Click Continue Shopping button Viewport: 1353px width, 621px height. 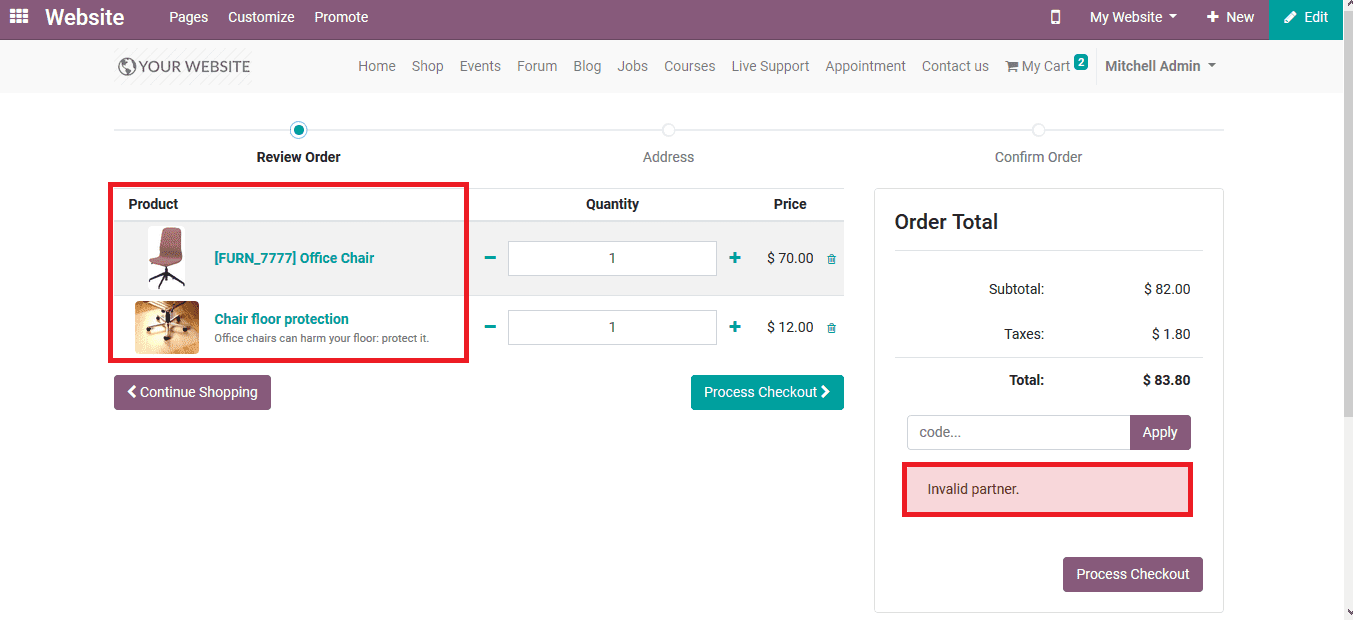(192, 392)
